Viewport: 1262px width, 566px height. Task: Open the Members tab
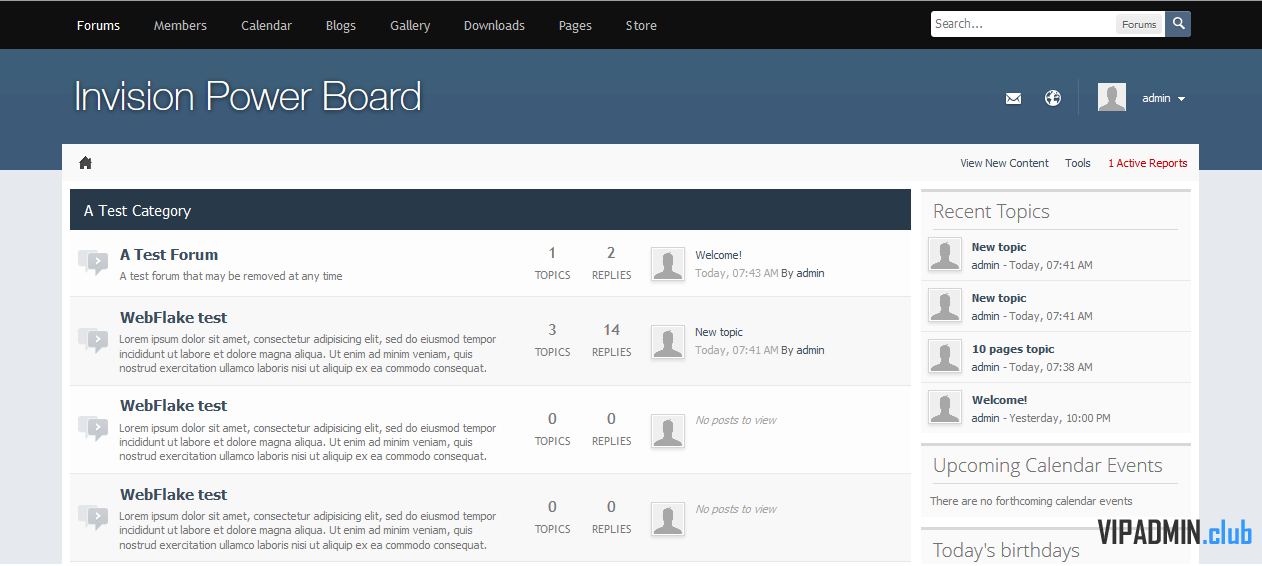pos(180,25)
